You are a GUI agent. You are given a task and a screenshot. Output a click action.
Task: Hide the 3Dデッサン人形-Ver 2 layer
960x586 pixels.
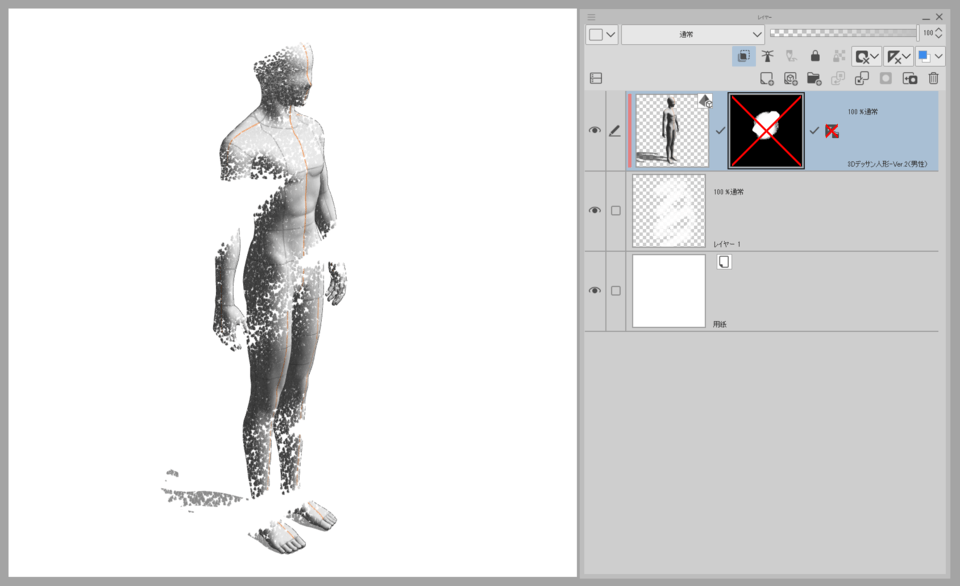click(595, 130)
